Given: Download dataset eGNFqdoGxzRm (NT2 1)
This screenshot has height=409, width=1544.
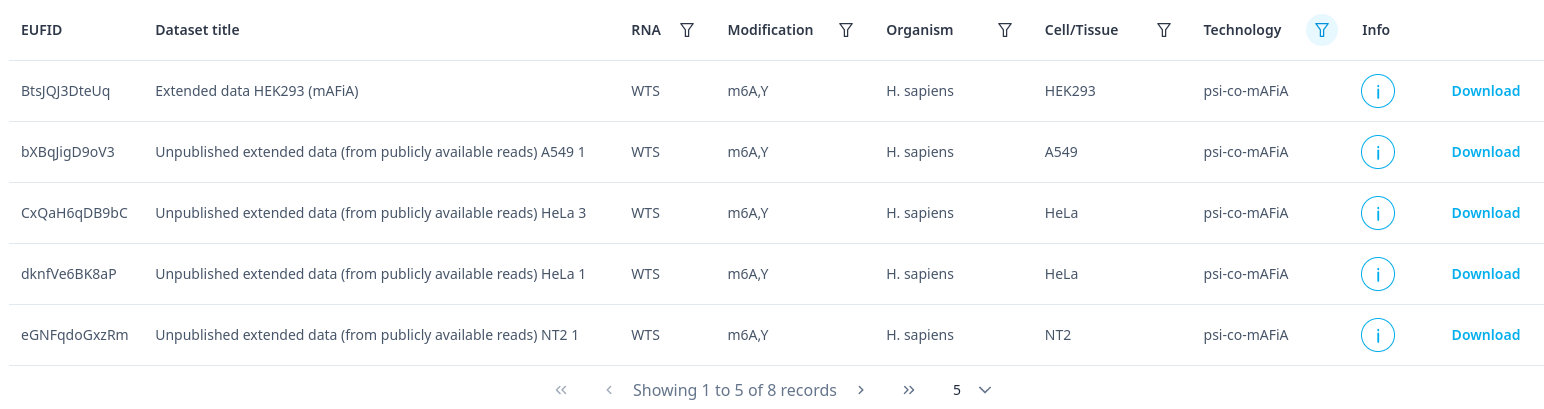Looking at the screenshot, I should point(1485,335).
